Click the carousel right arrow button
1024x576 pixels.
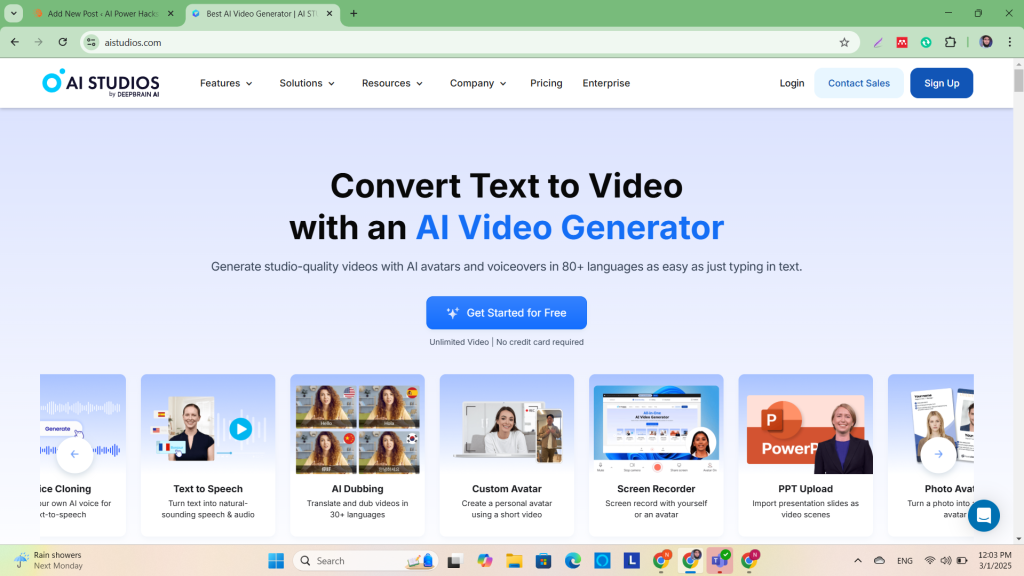point(938,454)
